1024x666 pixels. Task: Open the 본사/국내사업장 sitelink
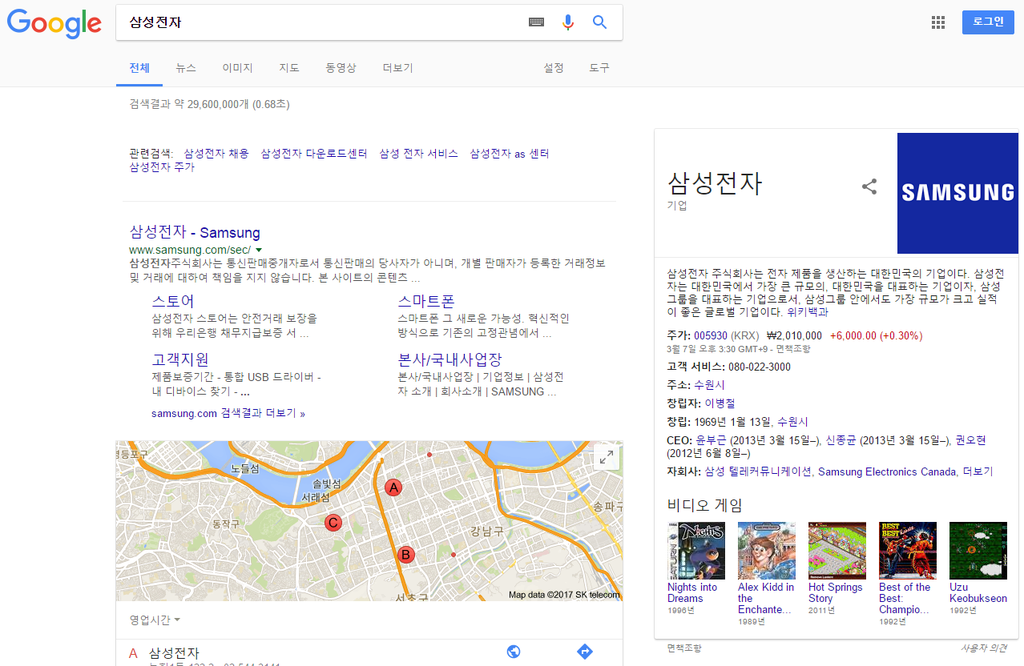(x=450, y=360)
